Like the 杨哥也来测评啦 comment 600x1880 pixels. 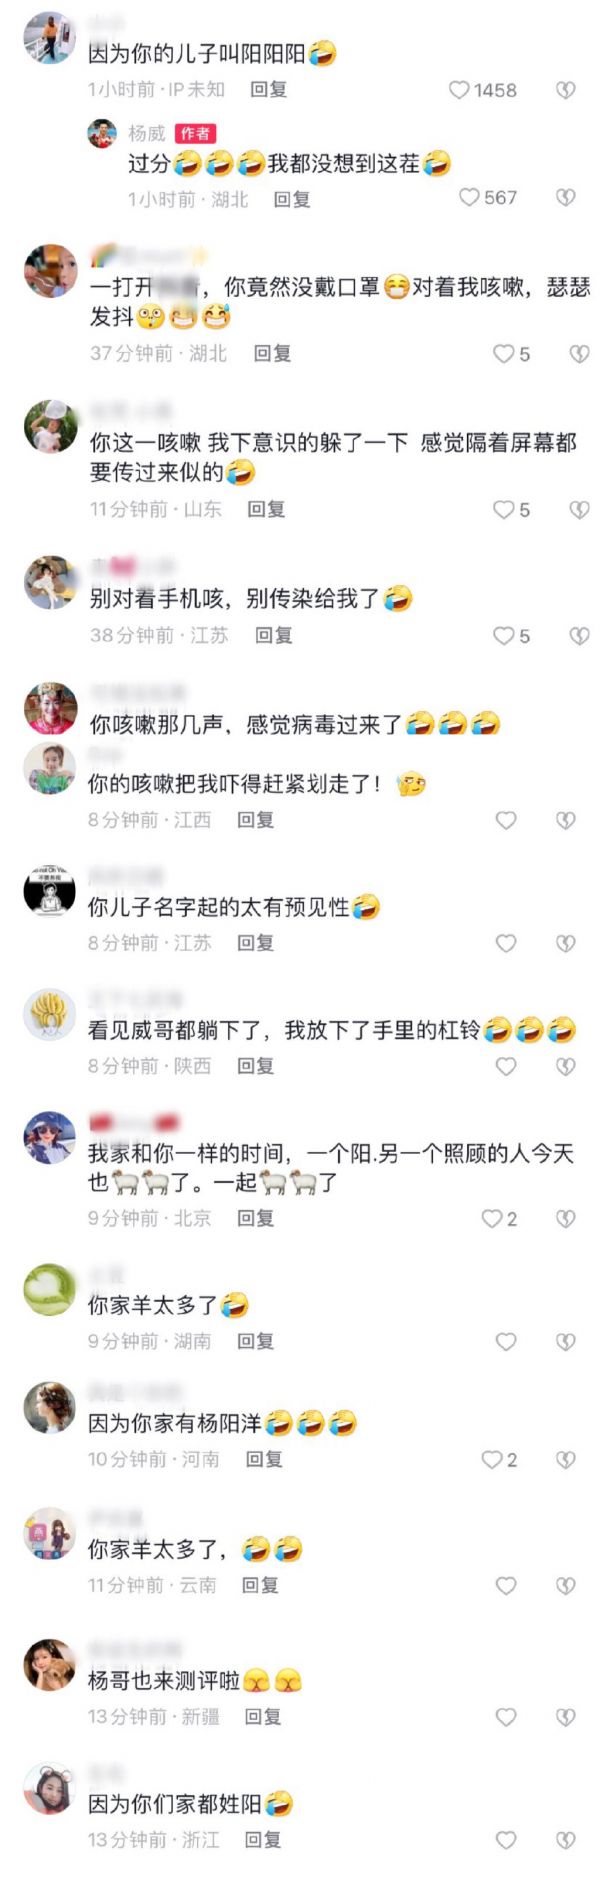point(506,1716)
